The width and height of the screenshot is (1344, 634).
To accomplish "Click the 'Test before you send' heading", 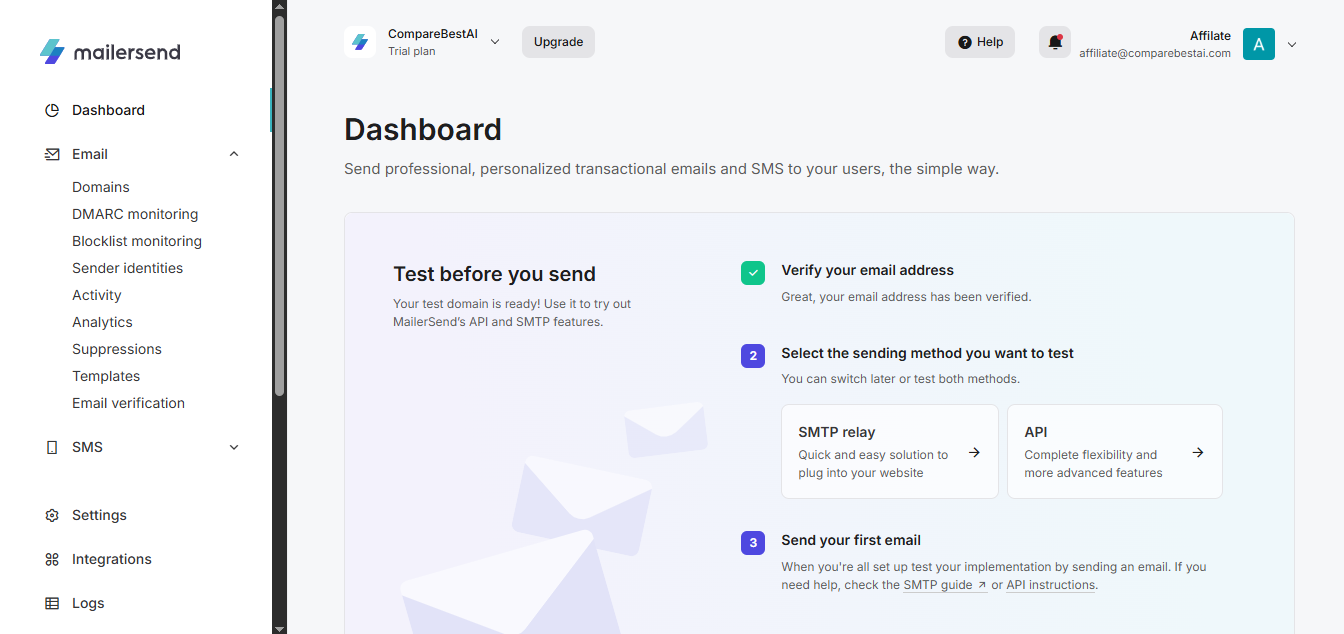I will point(494,274).
